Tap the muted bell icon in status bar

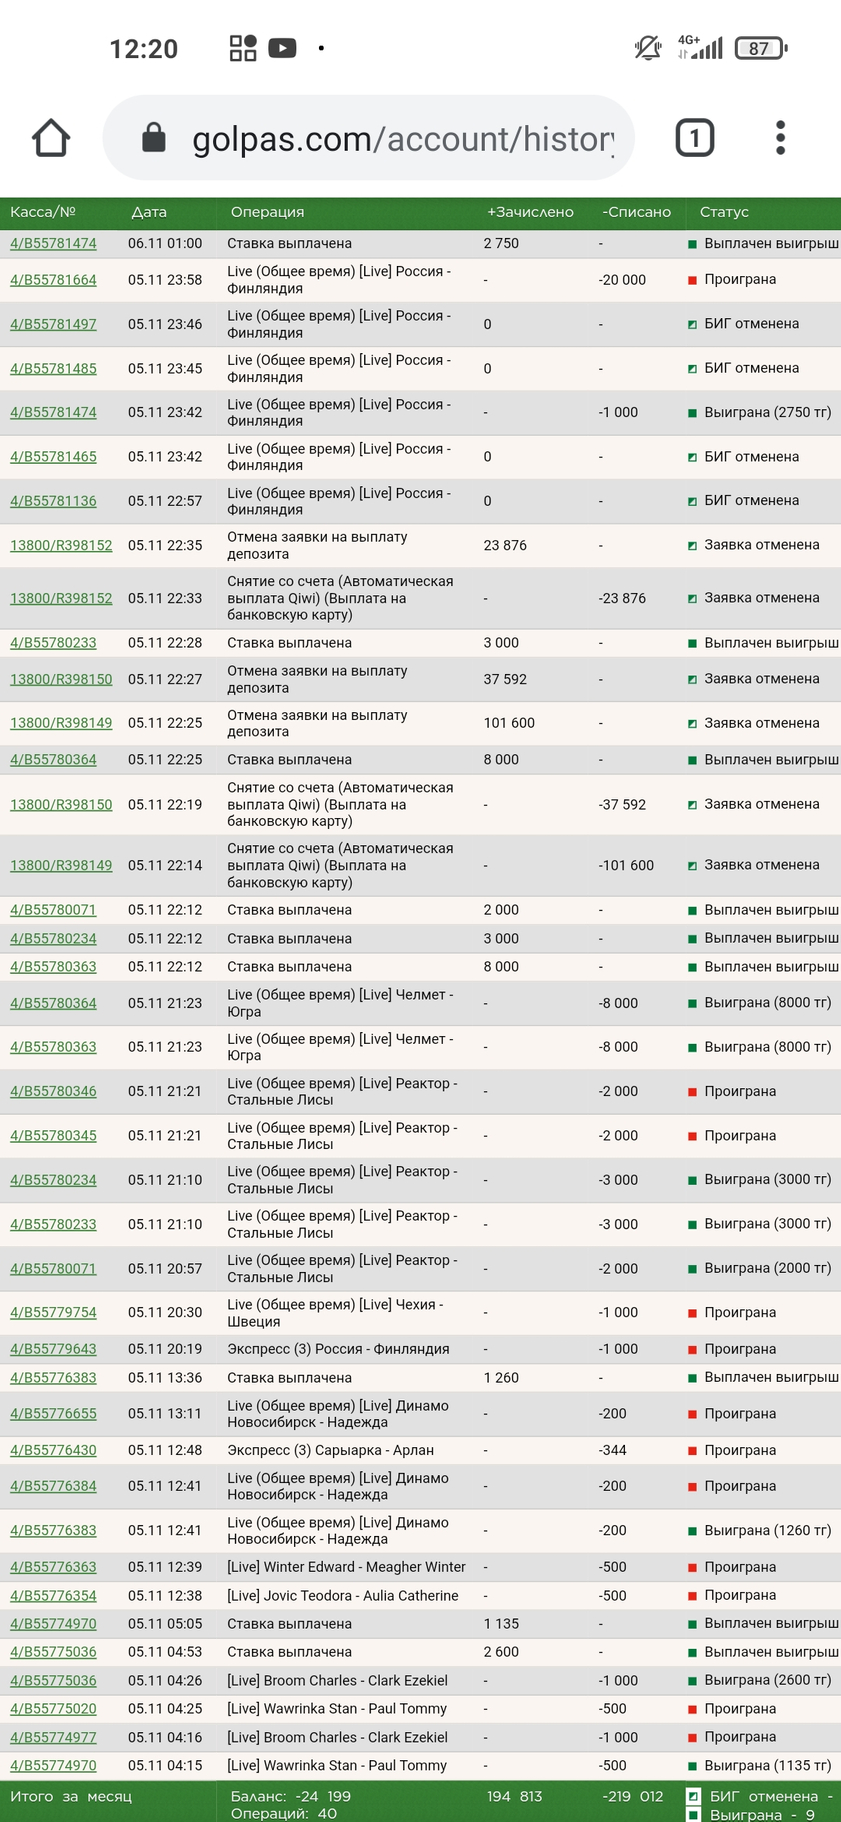[648, 48]
